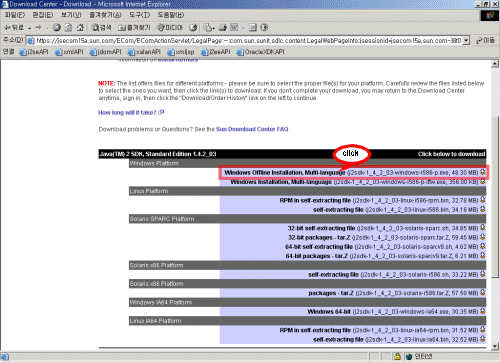Expand the address bar dropdown arrow
This screenshot has width=500, height=363.
466,40
